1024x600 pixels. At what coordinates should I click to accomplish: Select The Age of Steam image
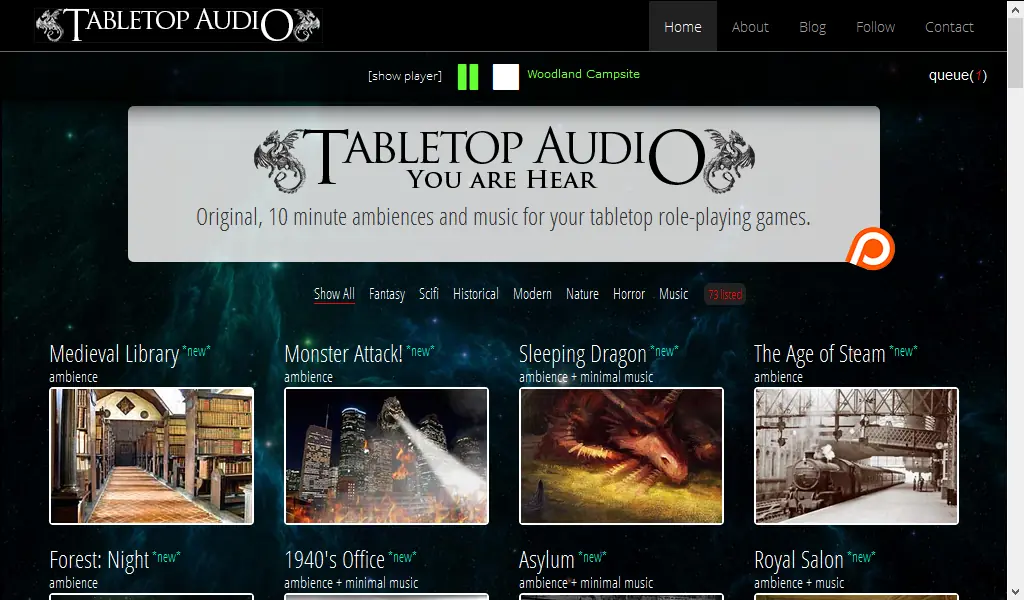coord(856,456)
